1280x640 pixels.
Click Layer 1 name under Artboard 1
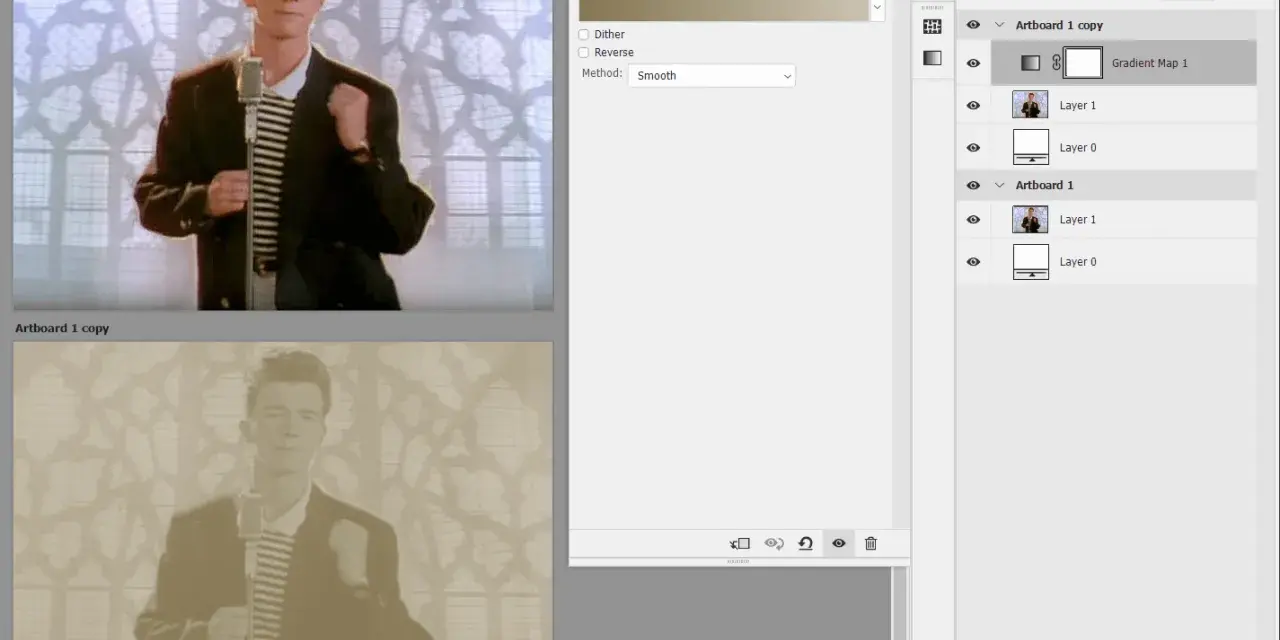point(1078,219)
